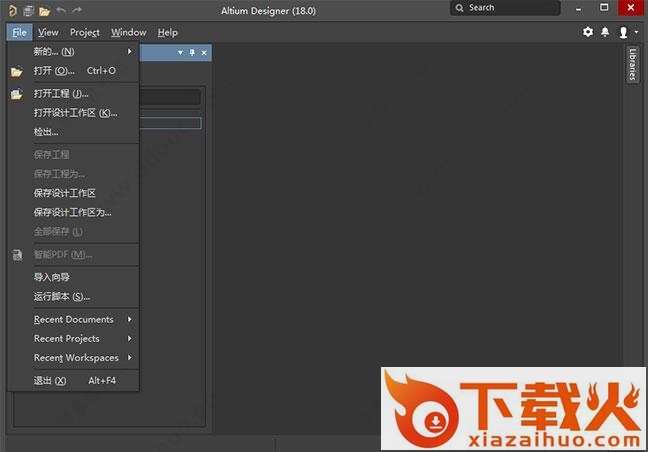Type in the Search field
Viewport: 648px width, 452px height.
(505, 8)
